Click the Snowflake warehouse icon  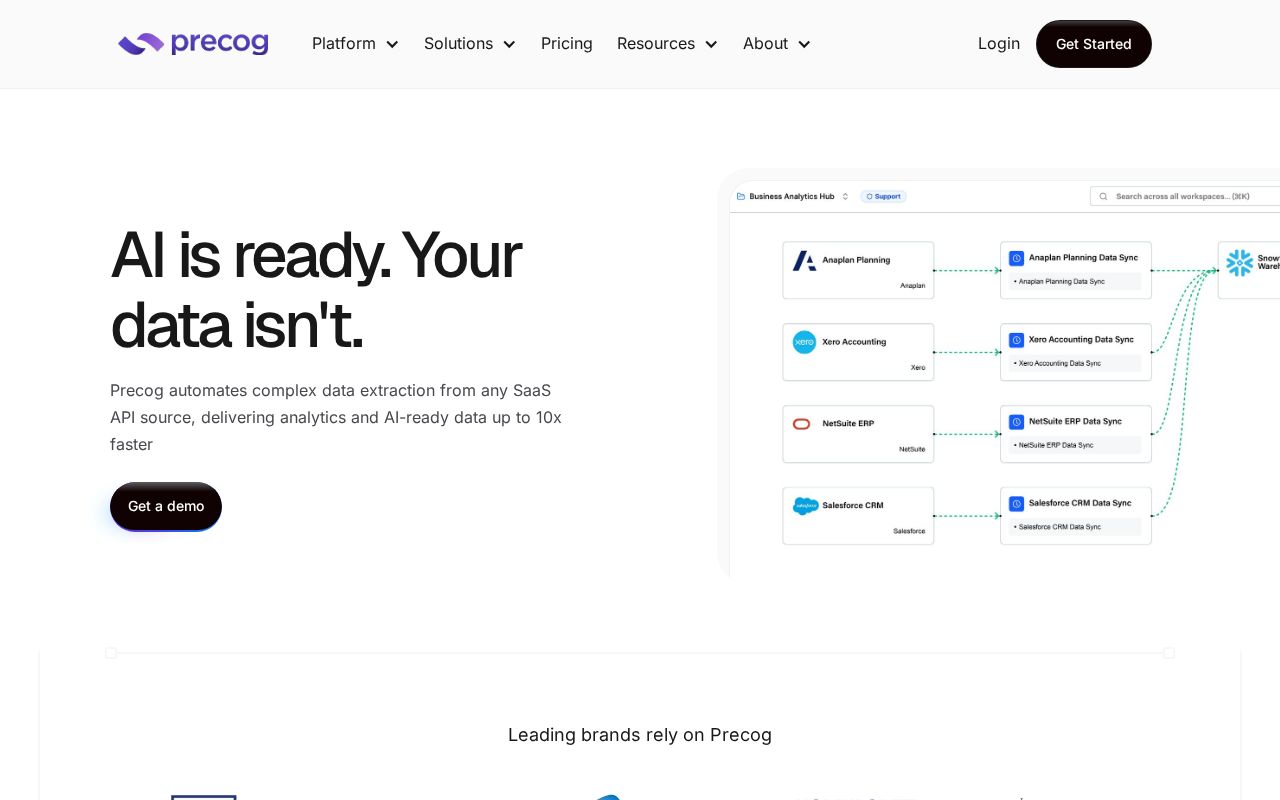pos(1240,263)
